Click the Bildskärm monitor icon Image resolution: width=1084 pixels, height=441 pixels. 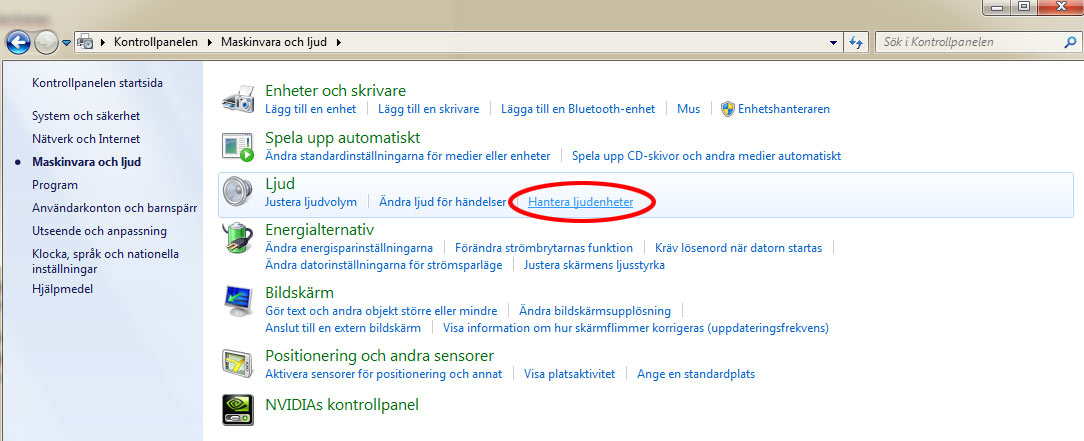(238, 301)
